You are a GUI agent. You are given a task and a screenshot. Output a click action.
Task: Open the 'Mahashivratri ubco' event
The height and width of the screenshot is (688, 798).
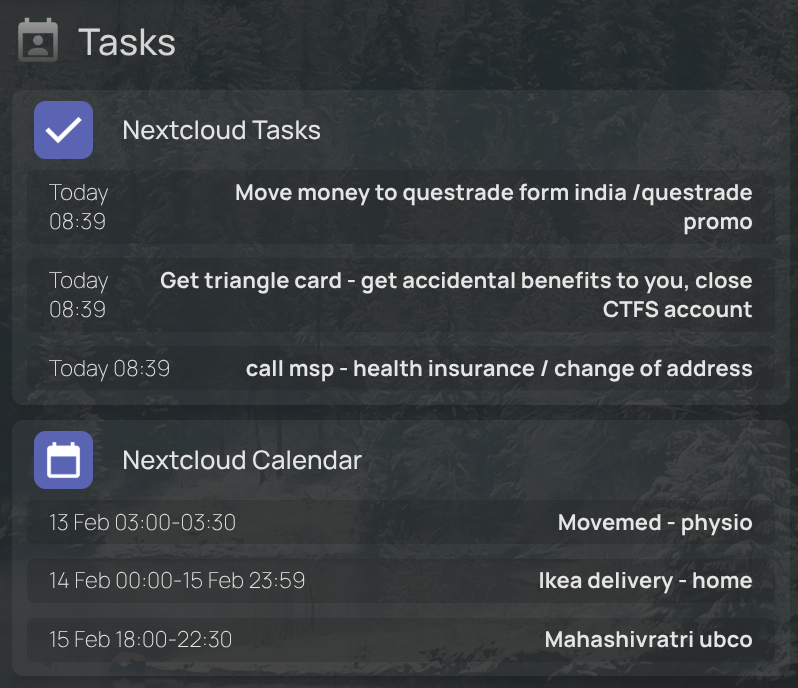pos(648,640)
